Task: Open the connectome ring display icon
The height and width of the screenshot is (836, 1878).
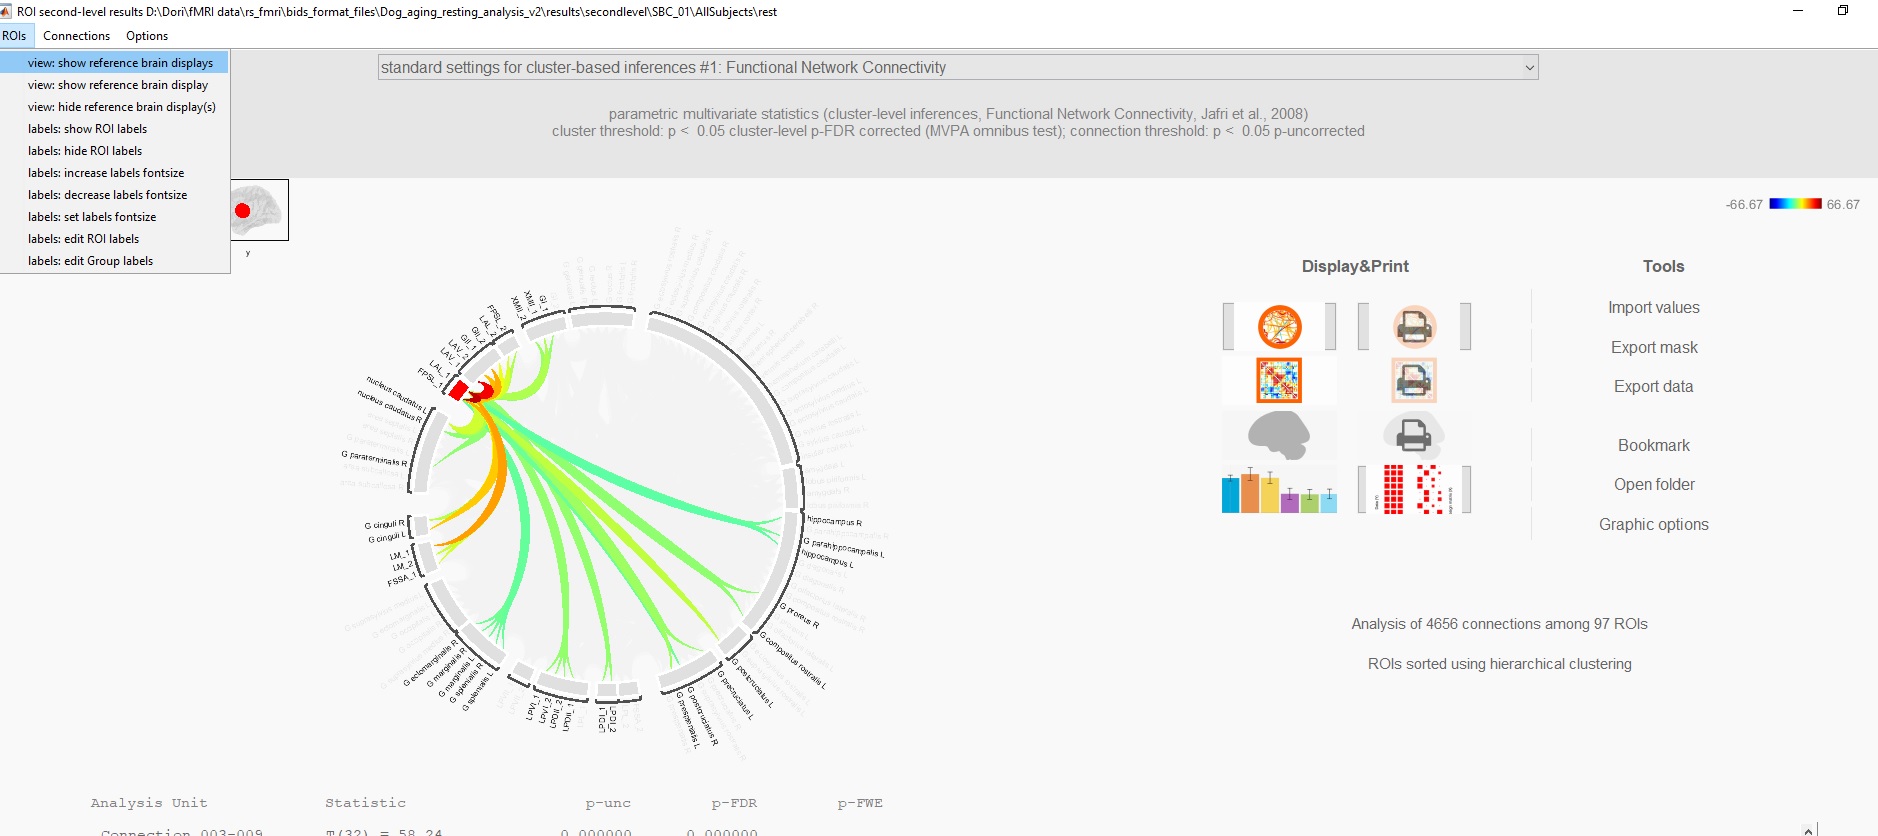Action: tap(1279, 327)
